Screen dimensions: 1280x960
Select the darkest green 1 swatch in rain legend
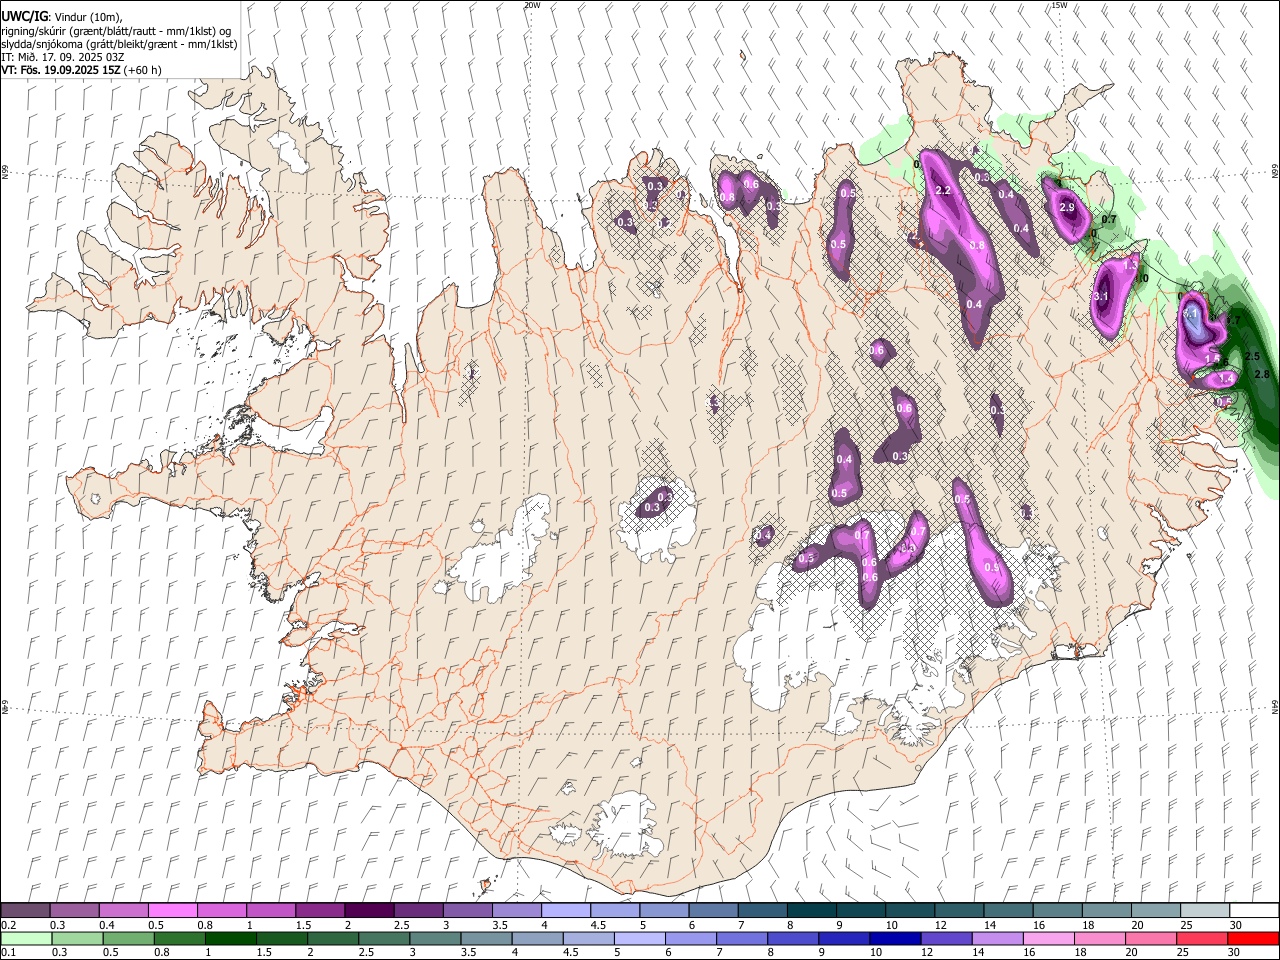coord(230,938)
